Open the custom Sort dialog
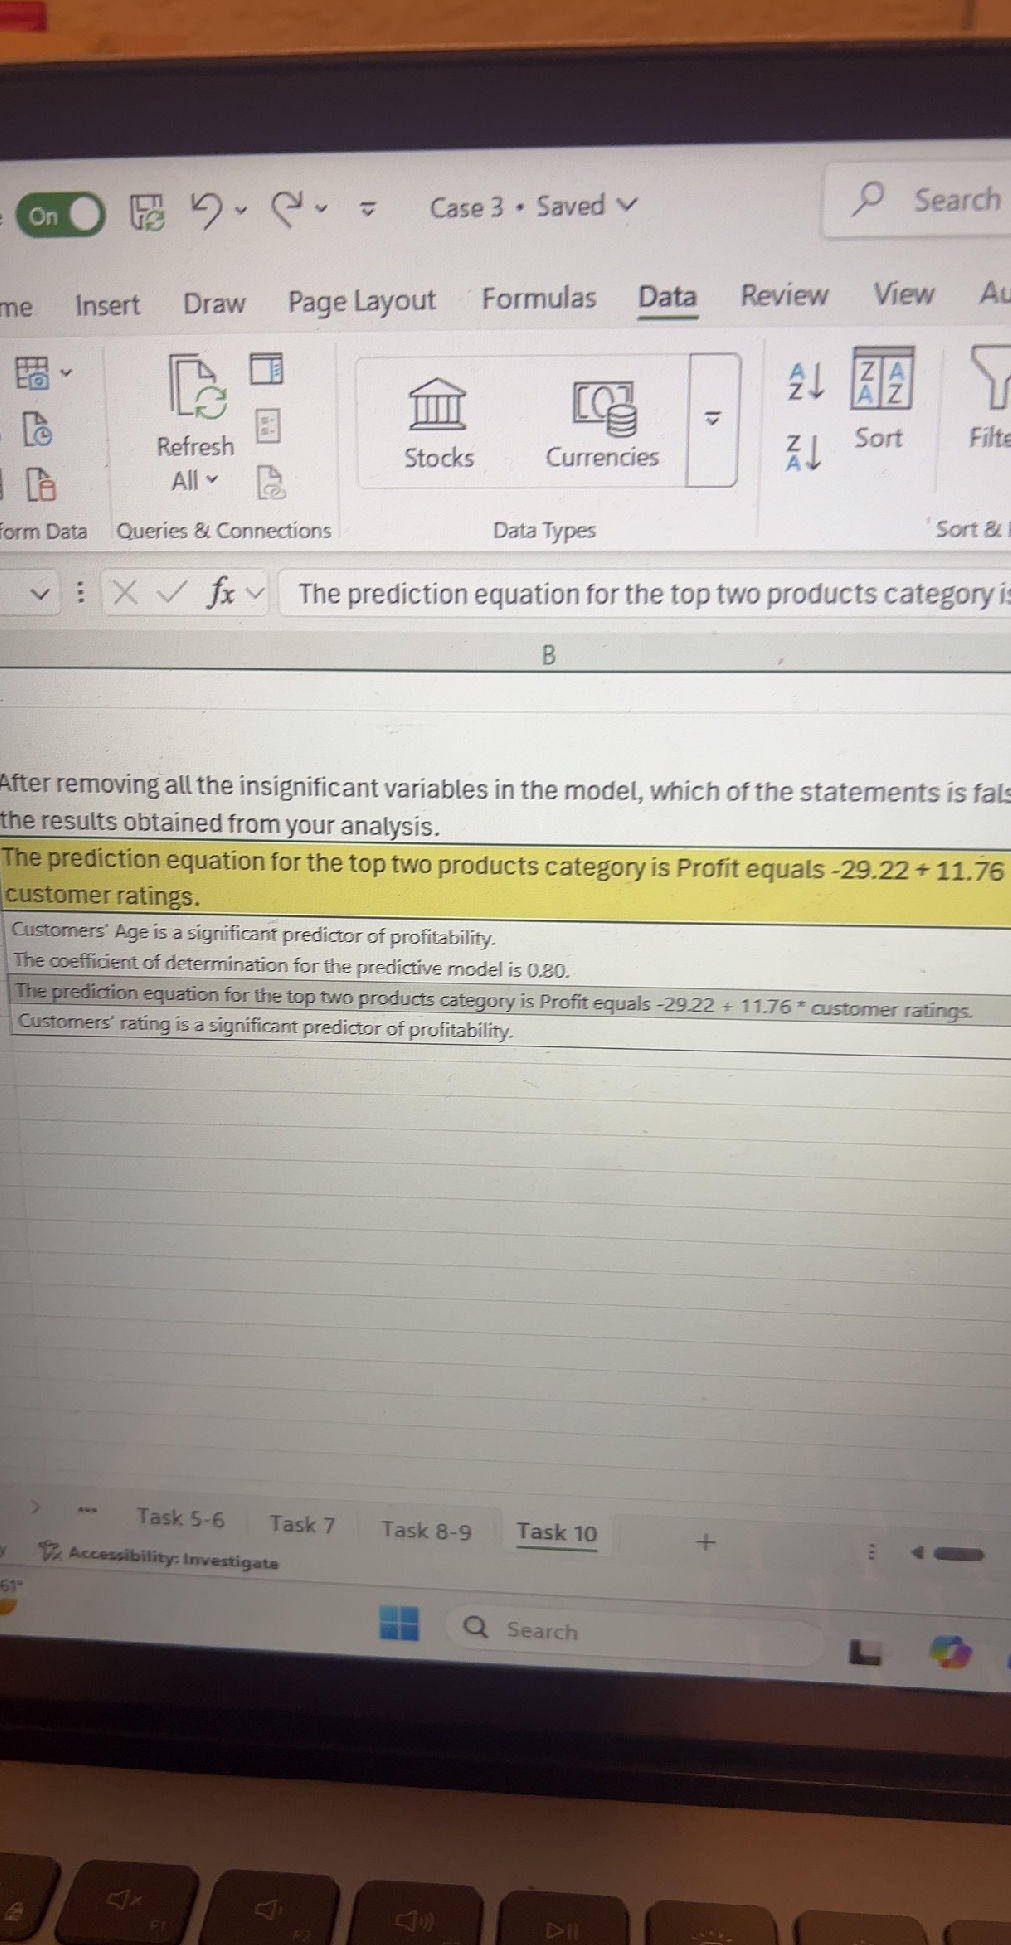This screenshot has width=1011, height=1945. pos(879,398)
